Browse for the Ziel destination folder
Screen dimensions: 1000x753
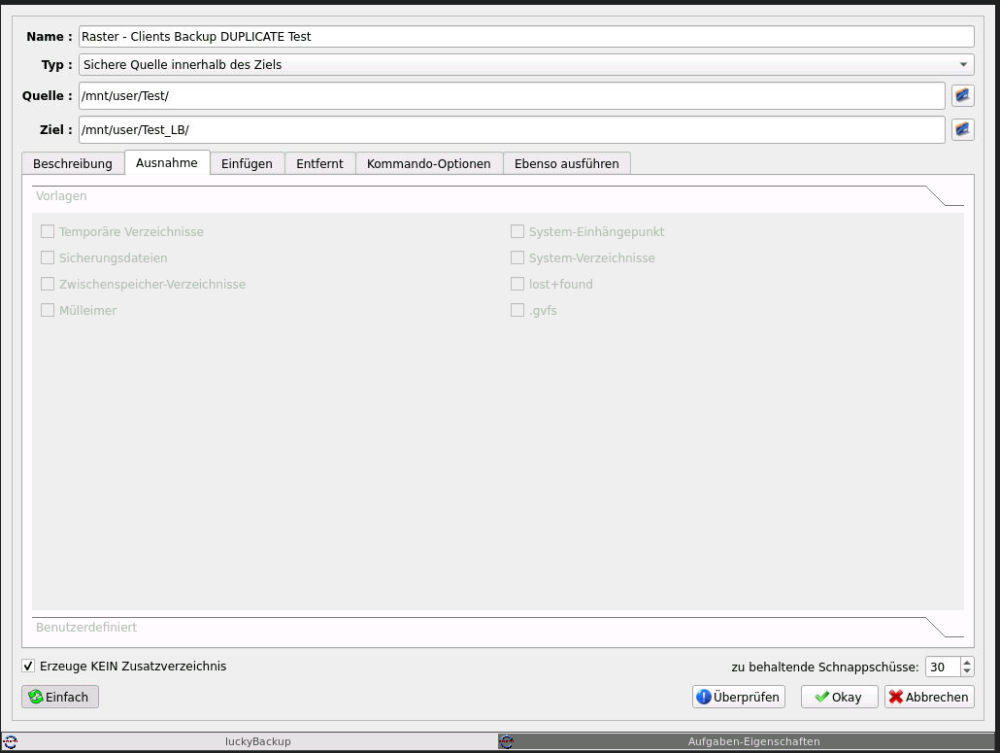click(962, 129)
